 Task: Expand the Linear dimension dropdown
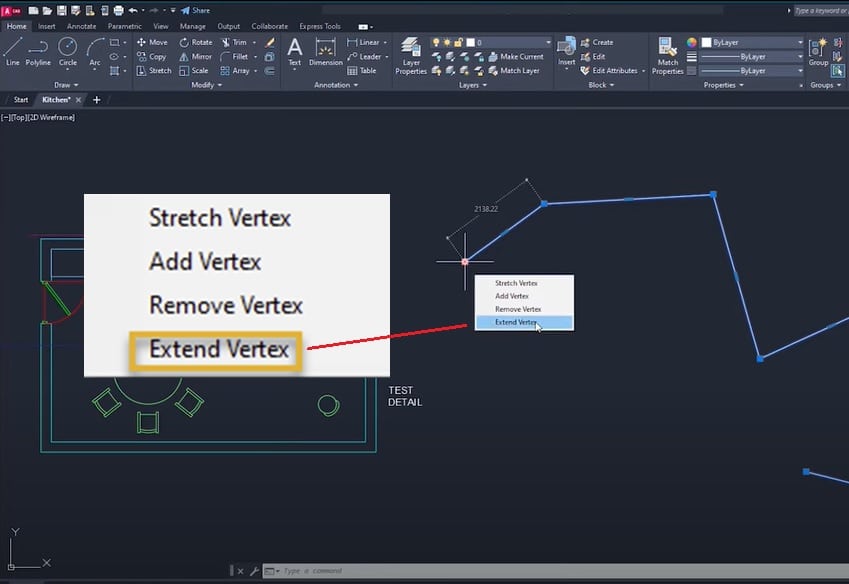384,42
